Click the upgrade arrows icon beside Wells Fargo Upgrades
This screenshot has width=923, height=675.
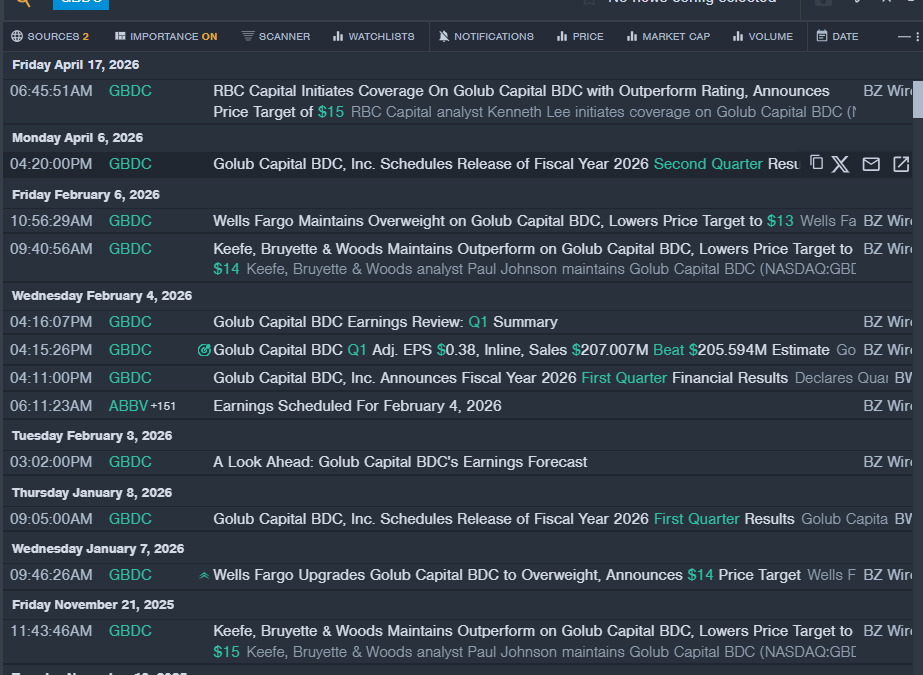coord(204,576)
